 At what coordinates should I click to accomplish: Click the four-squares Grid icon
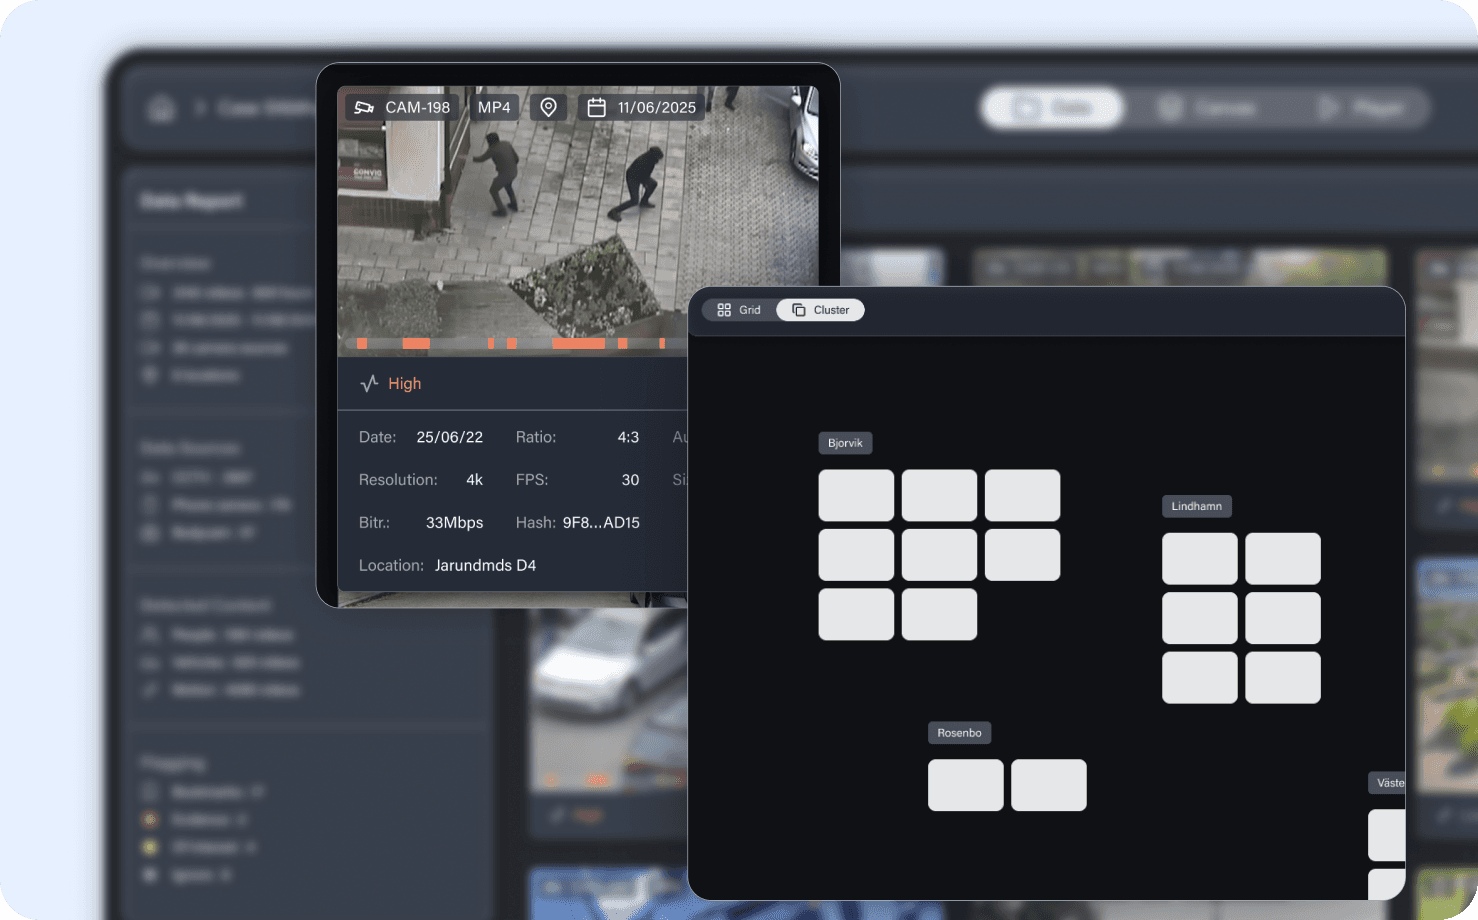point(724,310)
